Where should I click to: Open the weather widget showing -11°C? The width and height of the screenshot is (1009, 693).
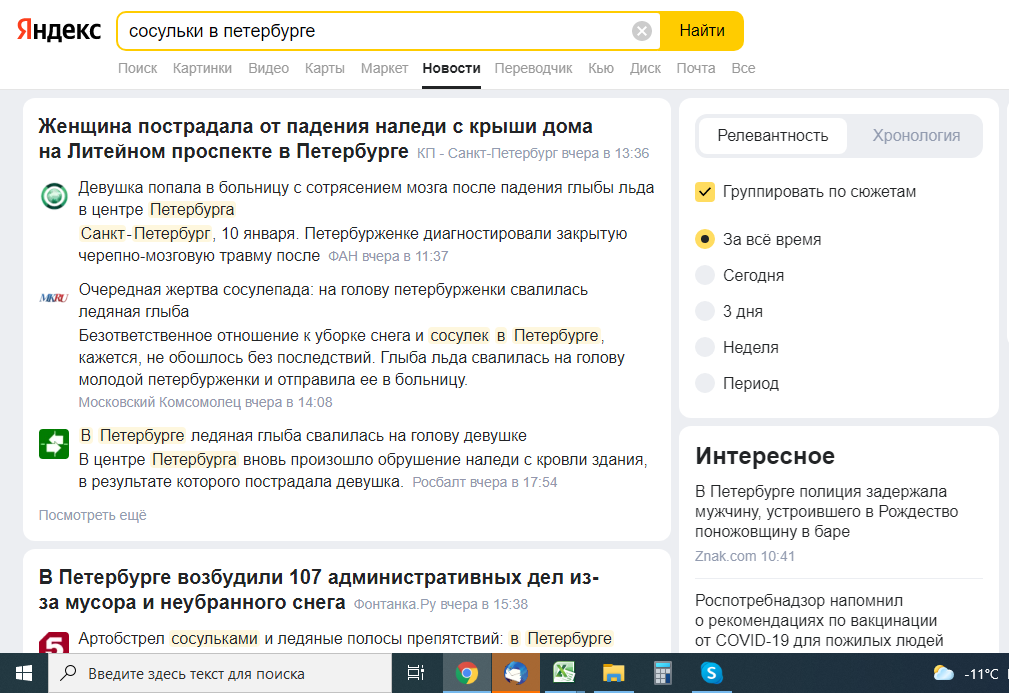pos(966,674)
